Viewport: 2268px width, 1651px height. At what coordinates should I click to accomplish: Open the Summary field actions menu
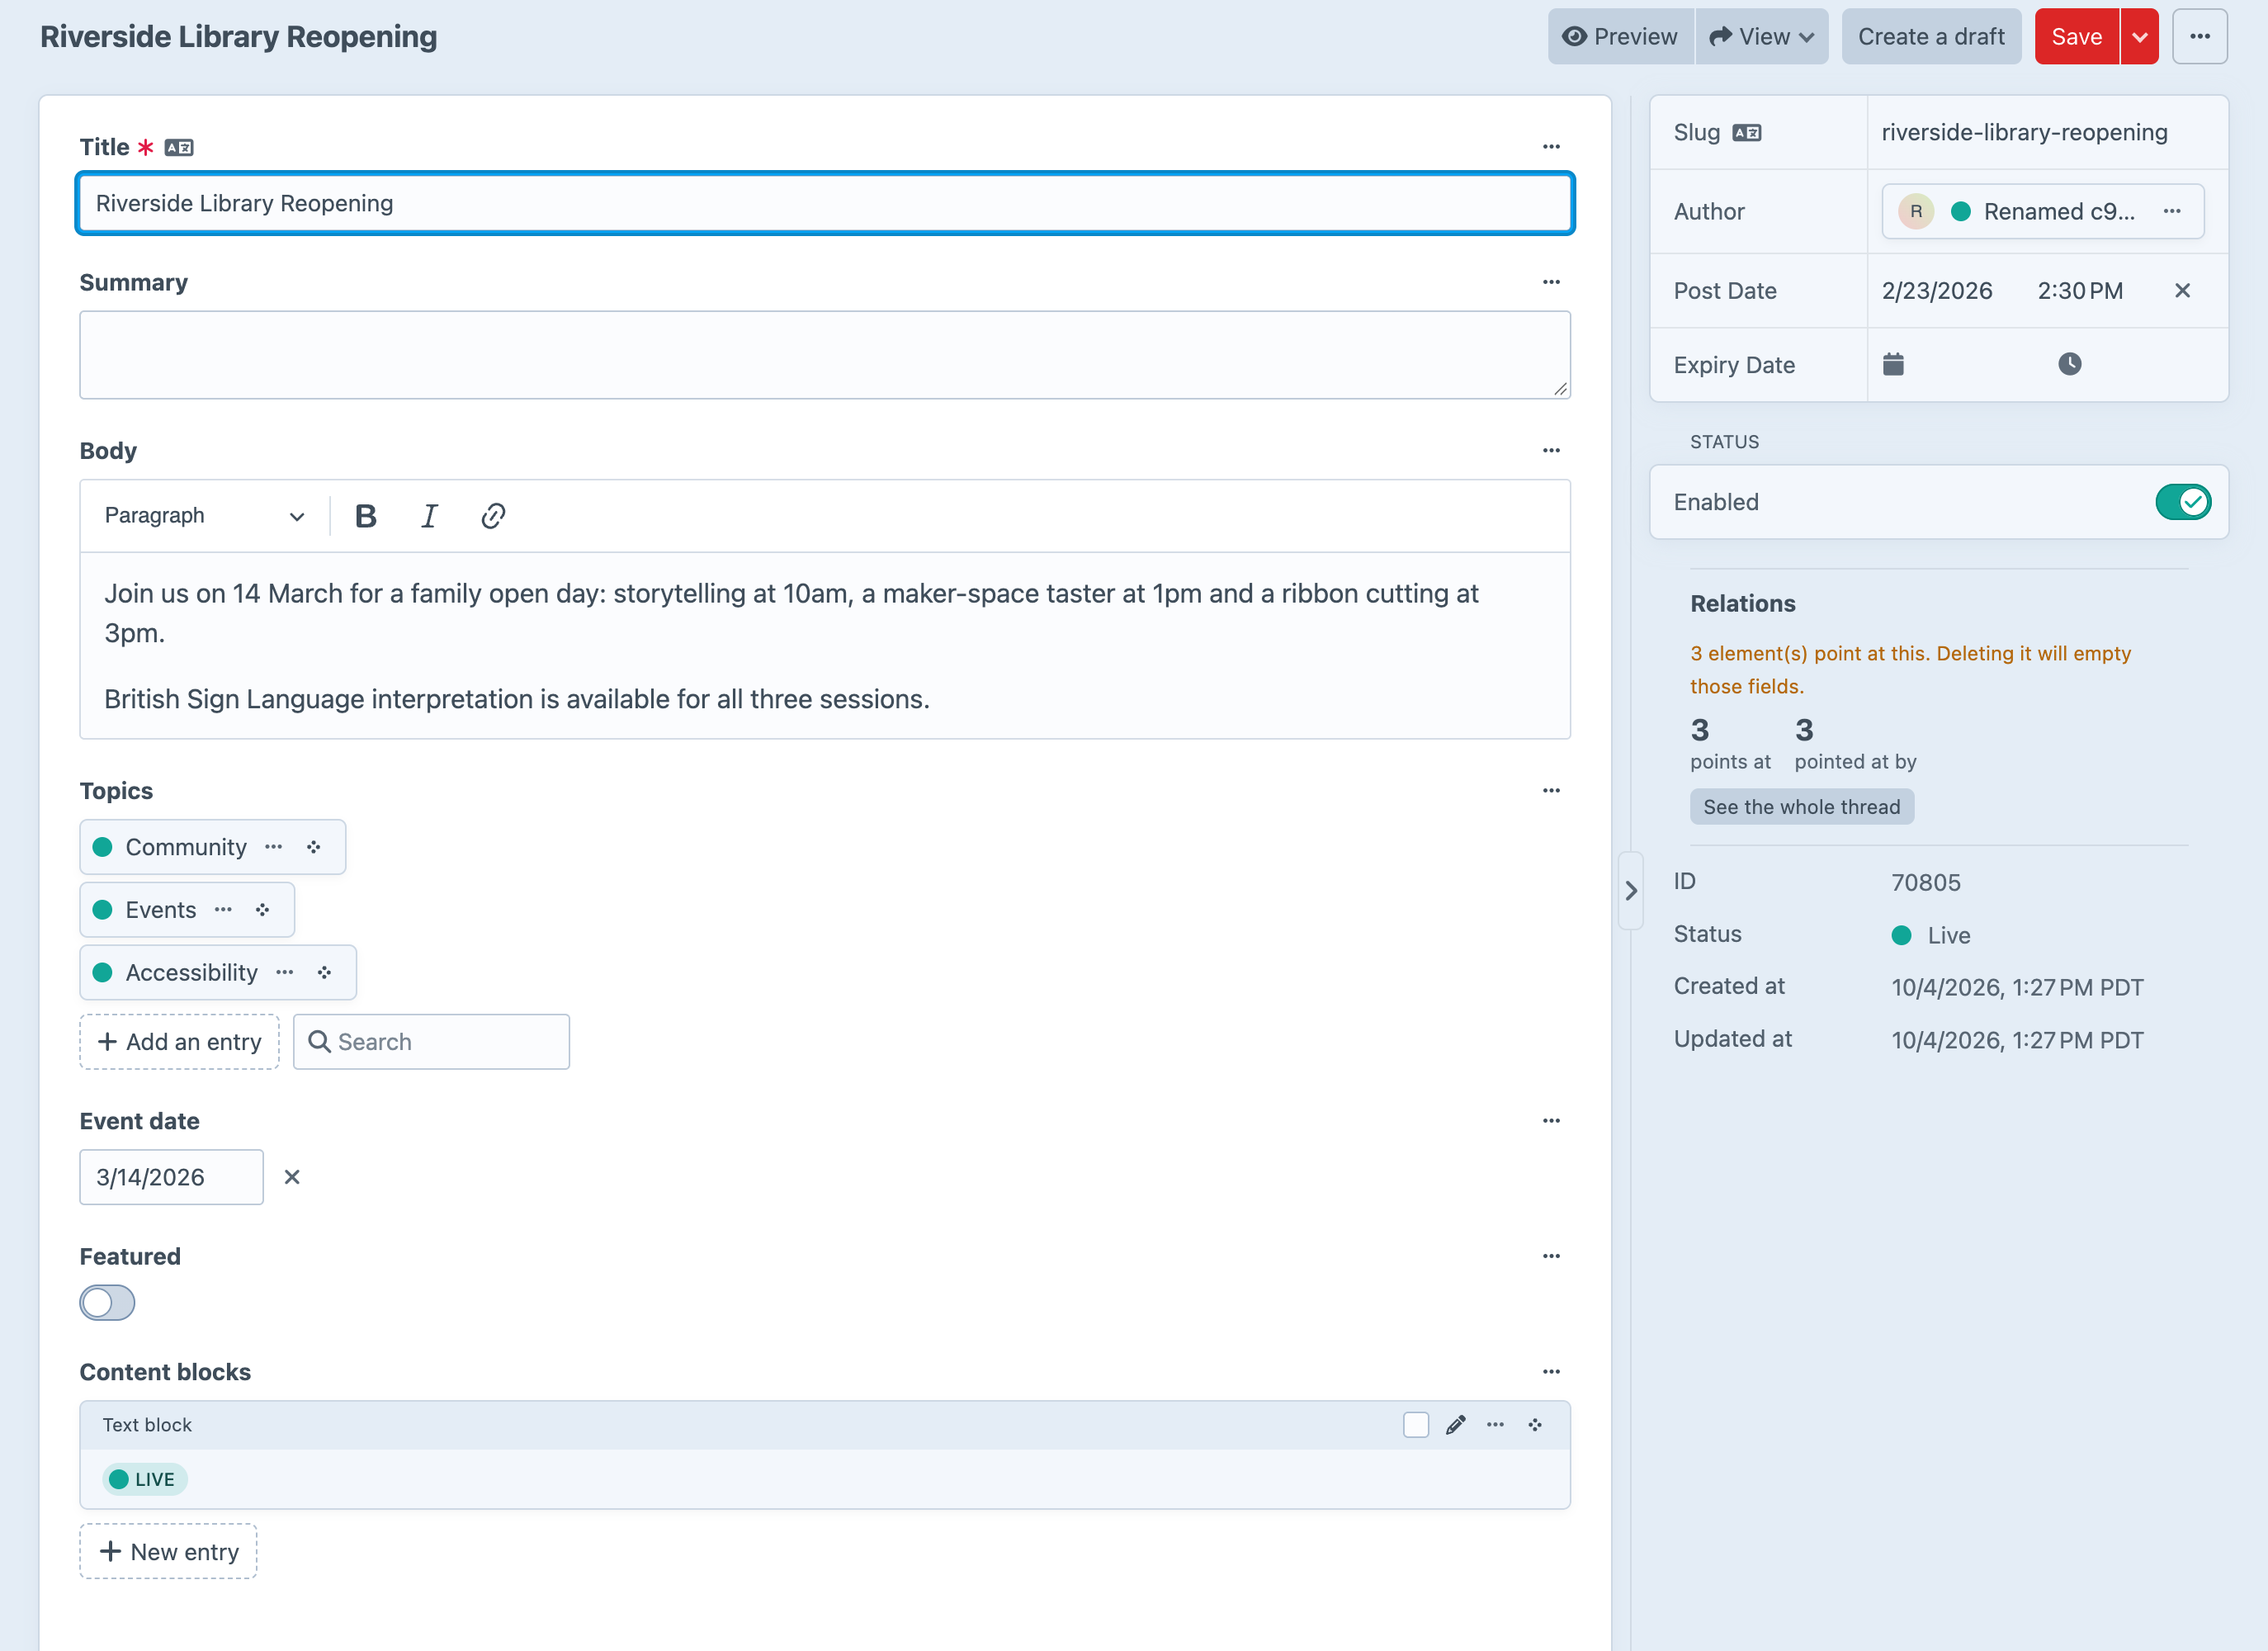coord(1551,282)
